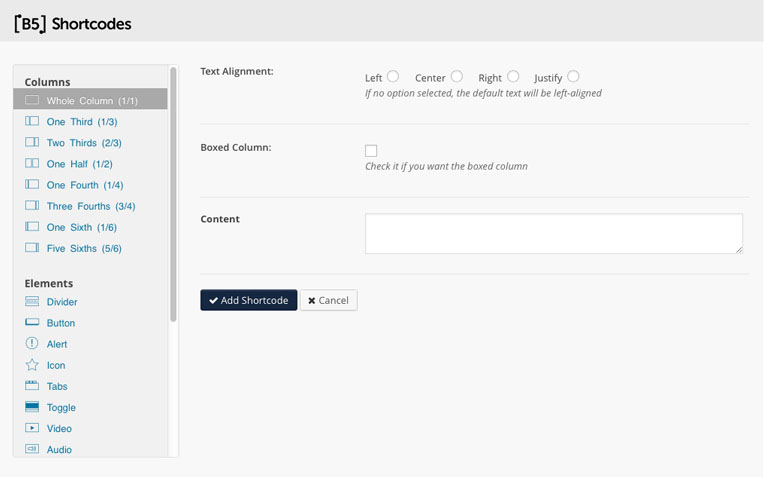
Task: Select the Toggle element icon
Action: click(x=32, y=406)
